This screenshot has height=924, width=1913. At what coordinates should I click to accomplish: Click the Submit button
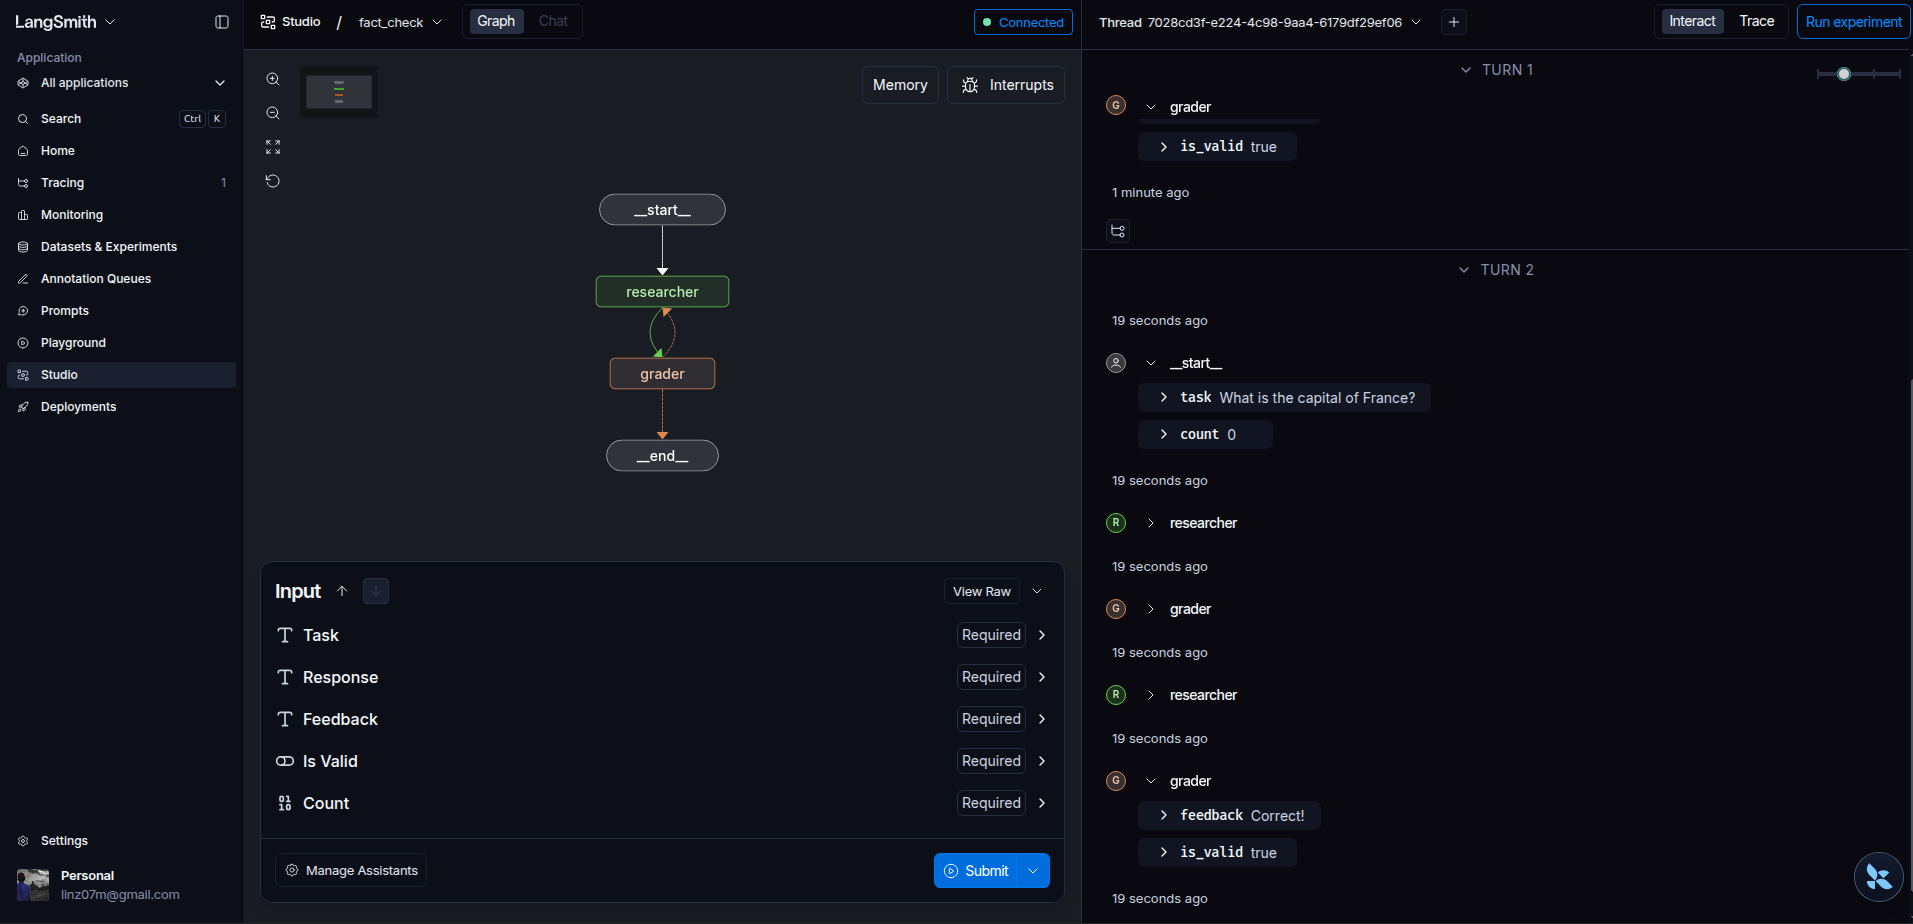pos(976,871)
